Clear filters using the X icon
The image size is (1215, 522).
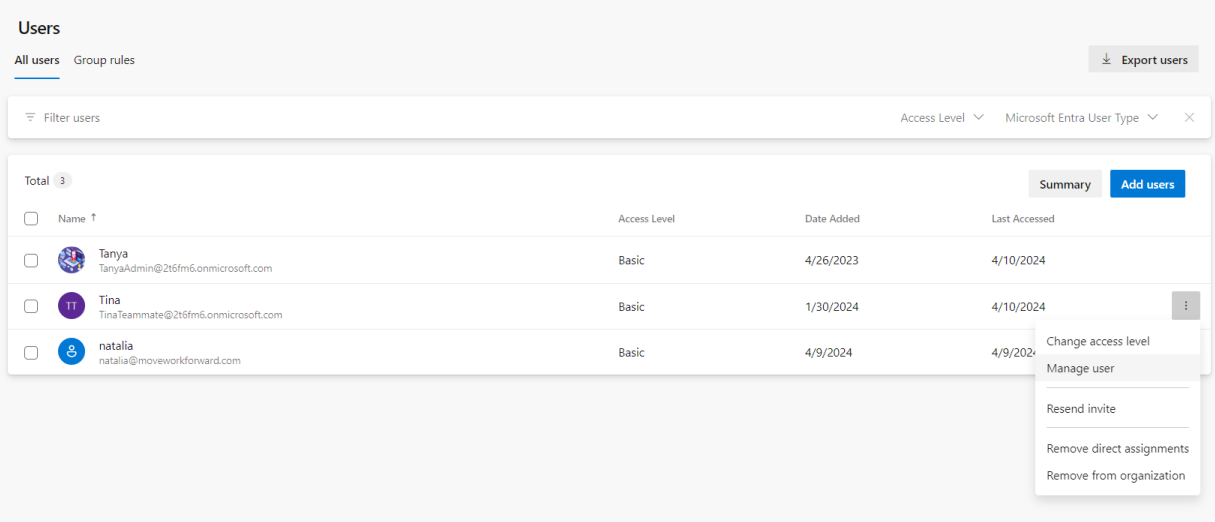[1189, 118]
